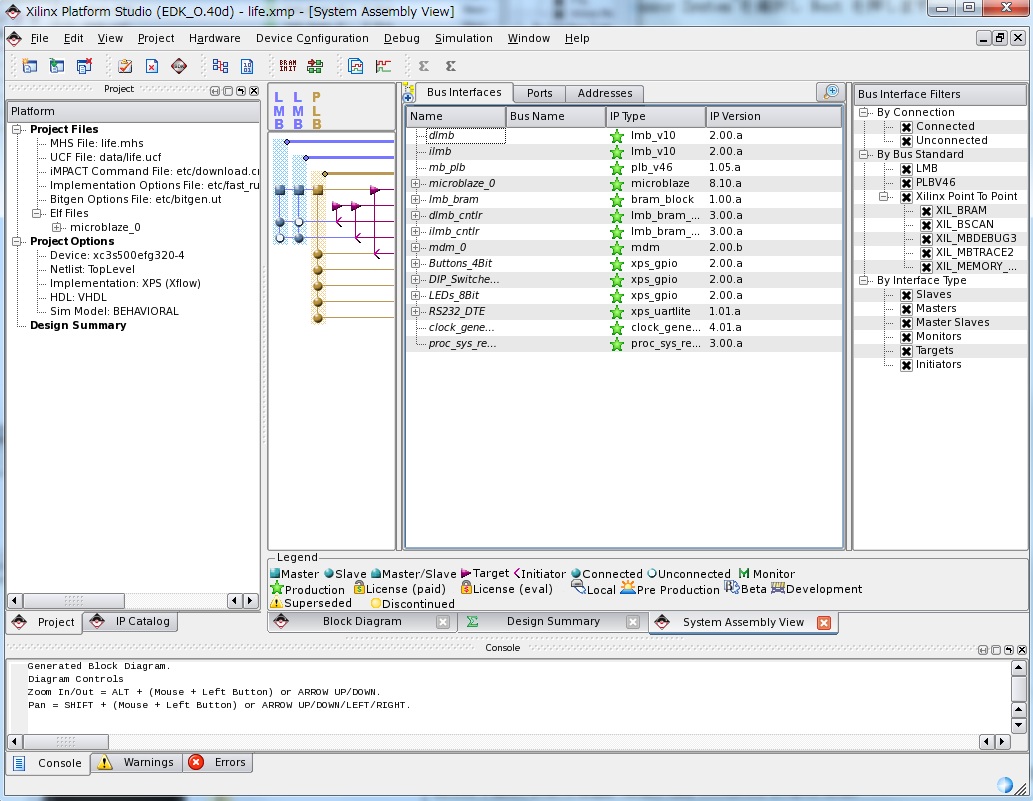Click the Generate Netlist hierarchy icon
Viewport: 1033px width, 801px height.
pyautogui.click(x=220, y=66)
